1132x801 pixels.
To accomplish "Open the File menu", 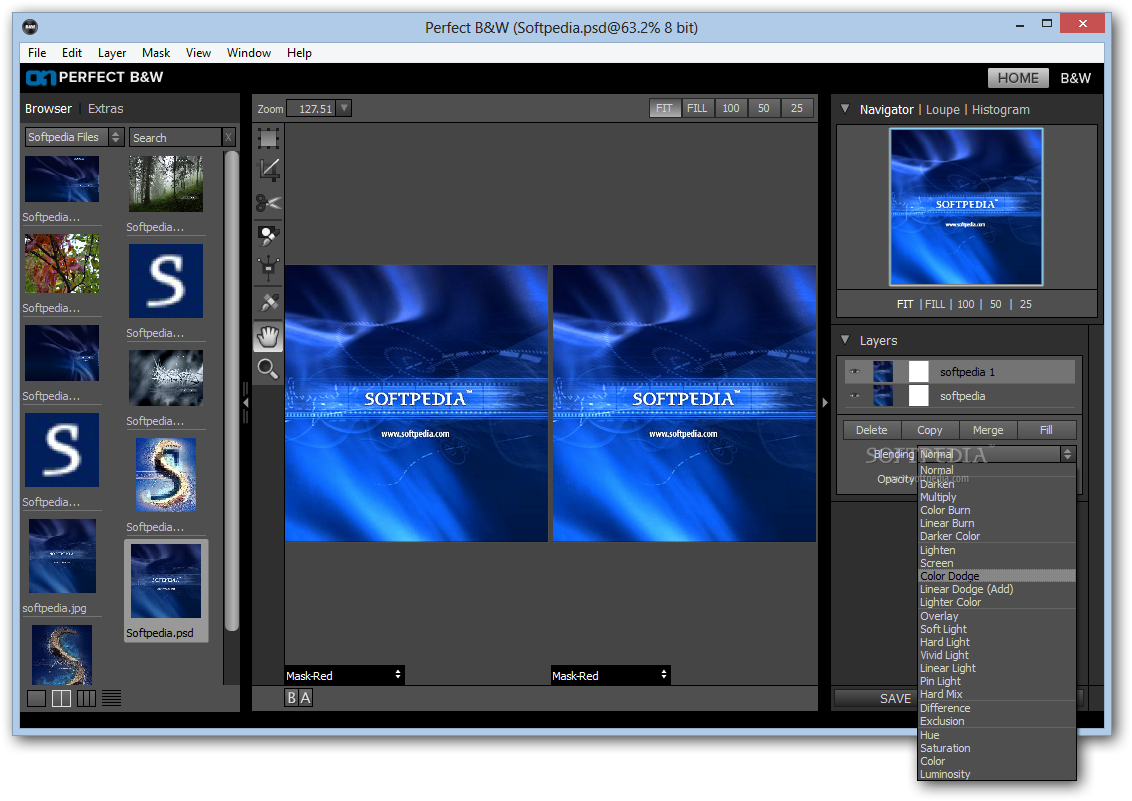I will (x=37, y=53).
